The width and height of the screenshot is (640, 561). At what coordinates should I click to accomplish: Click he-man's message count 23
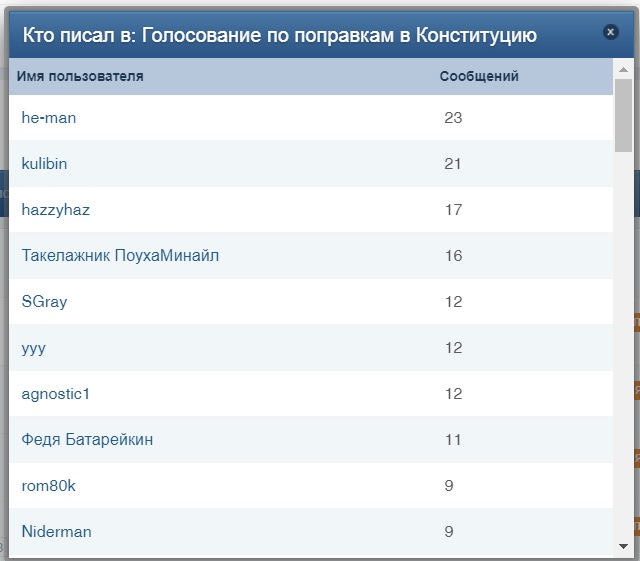click(x=453, y=118)
